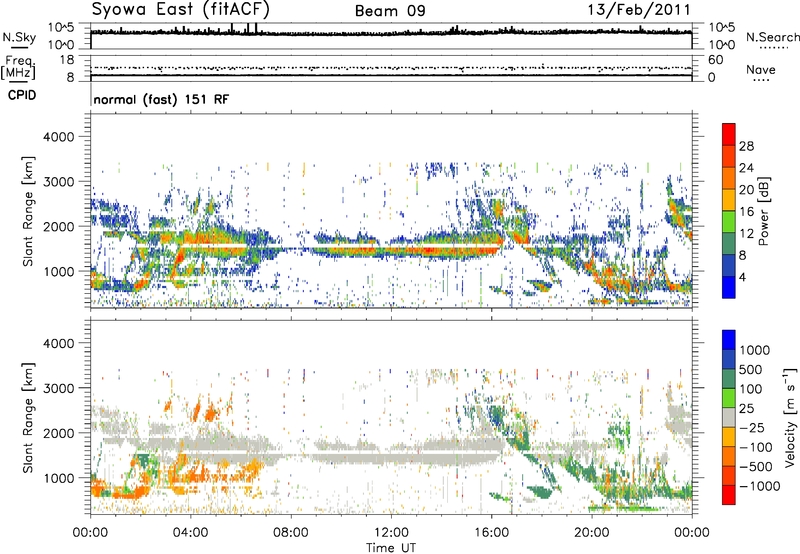Pick the gray Velocity segment between 25 and -25
The height and width of the screenshot is (554, 800).
tap(729, 417)
